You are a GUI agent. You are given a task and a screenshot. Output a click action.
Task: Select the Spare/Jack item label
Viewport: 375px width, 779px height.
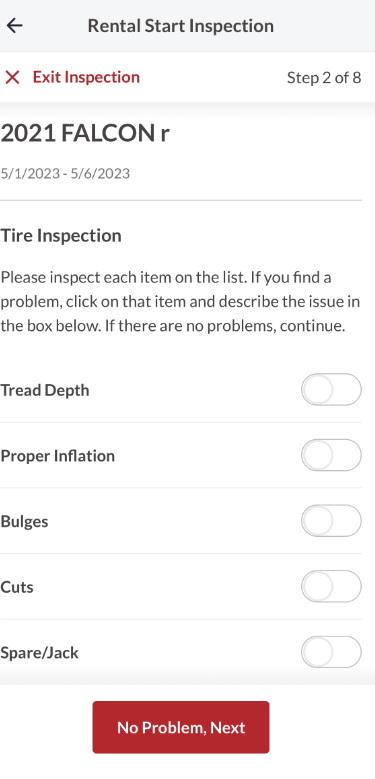pyautogui.click(x=40, y=653)
